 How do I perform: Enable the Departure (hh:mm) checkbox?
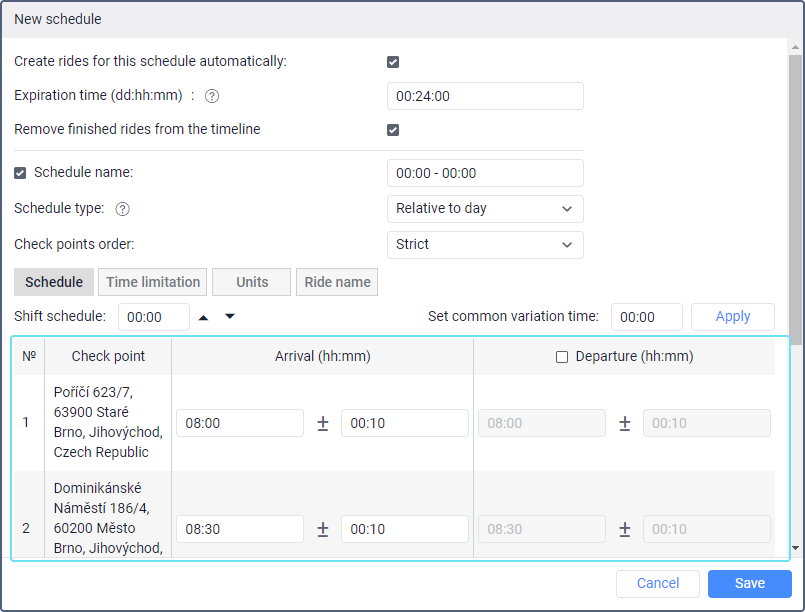[x=562, y=356]
